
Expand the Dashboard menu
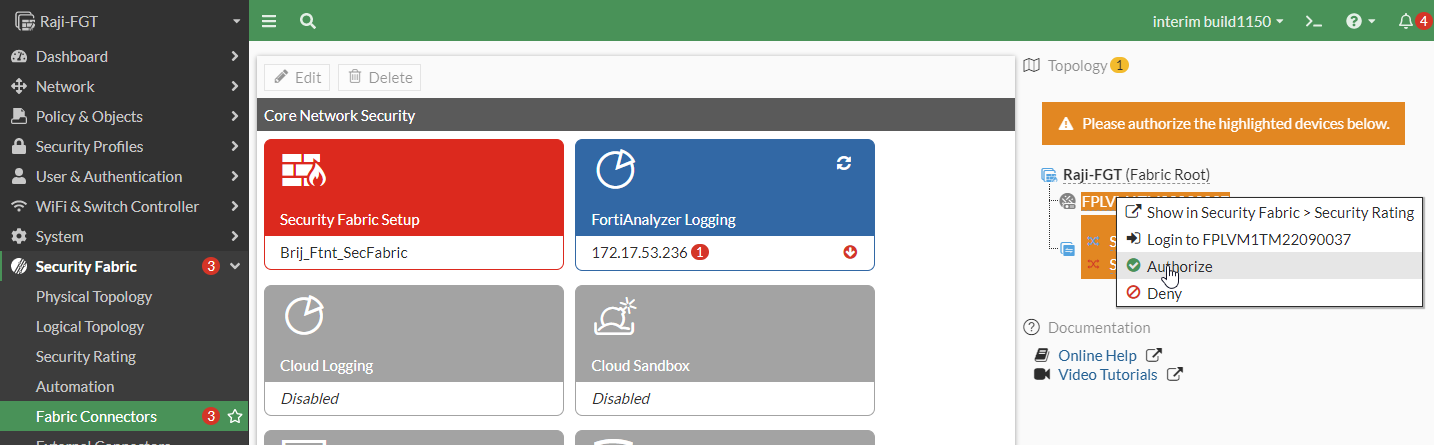(124, 56)
